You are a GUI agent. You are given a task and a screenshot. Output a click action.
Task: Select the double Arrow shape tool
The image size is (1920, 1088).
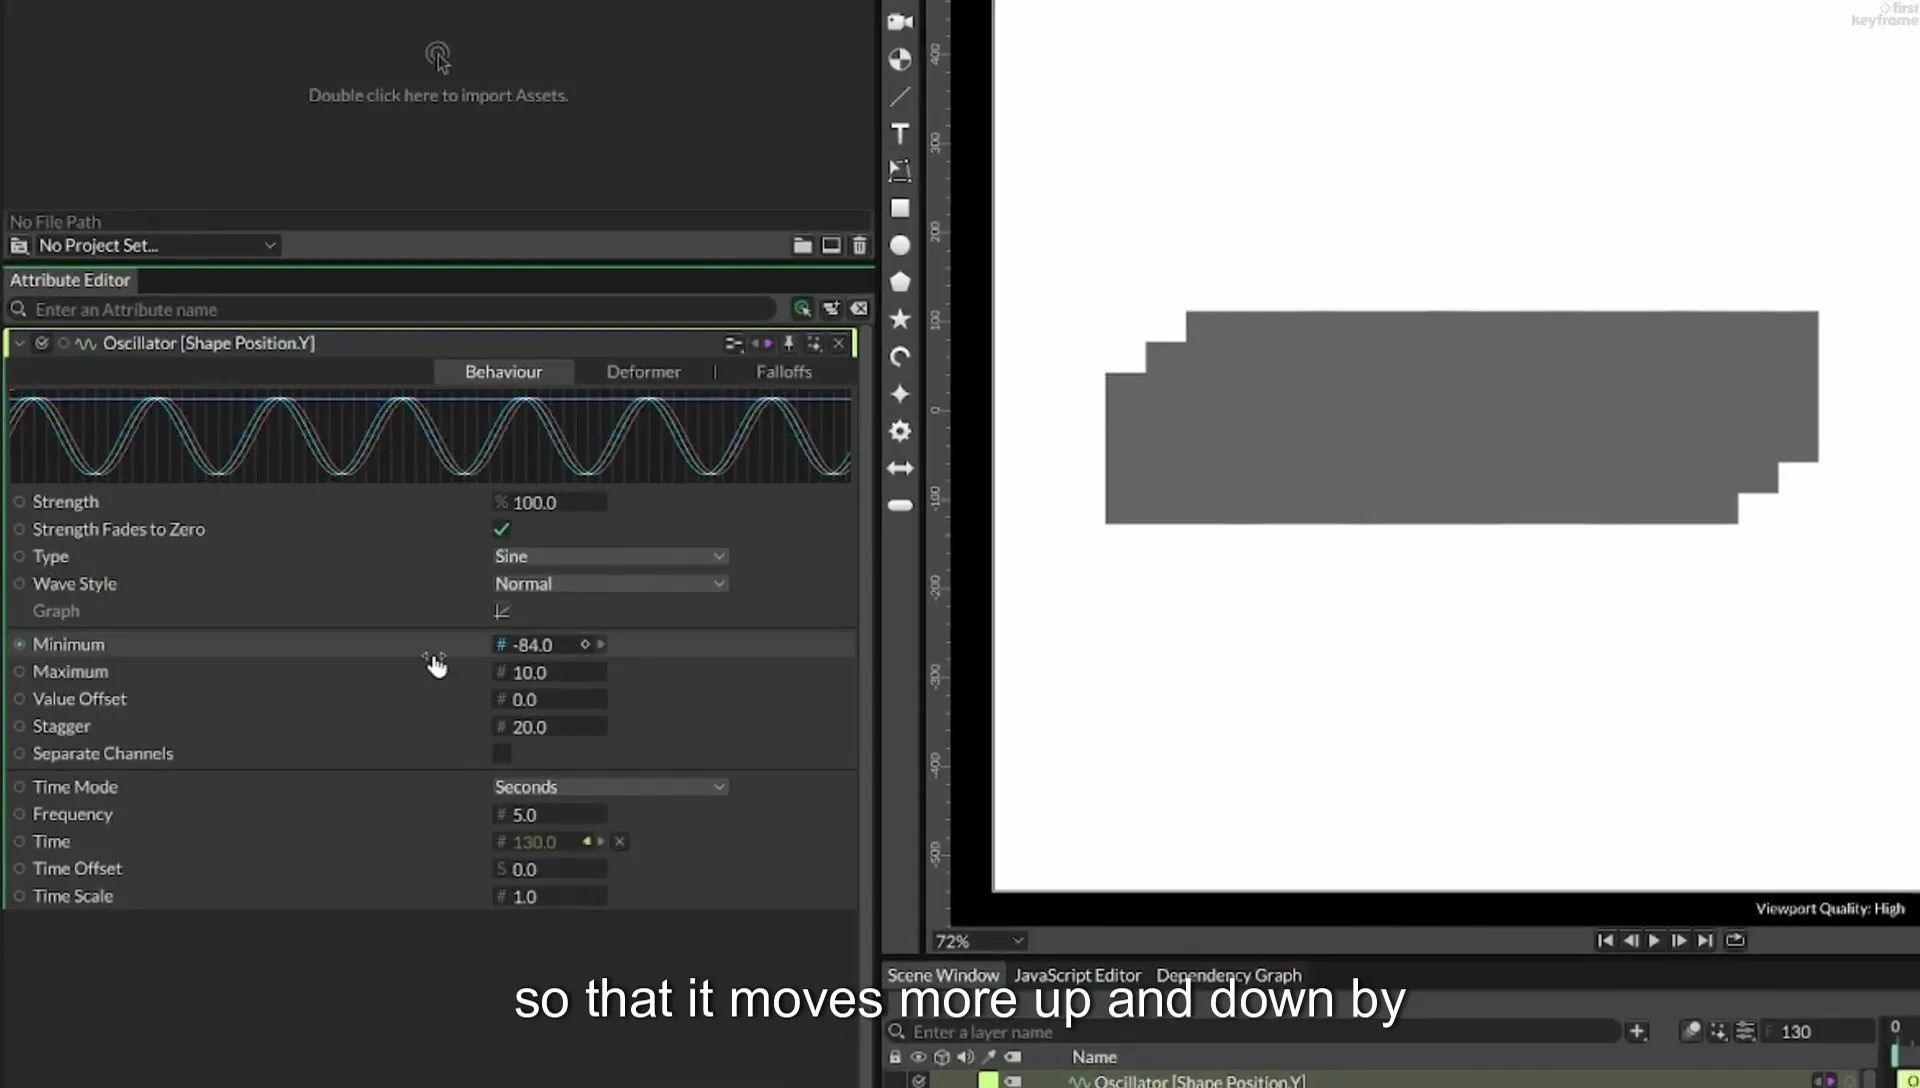tap(900, 468)
